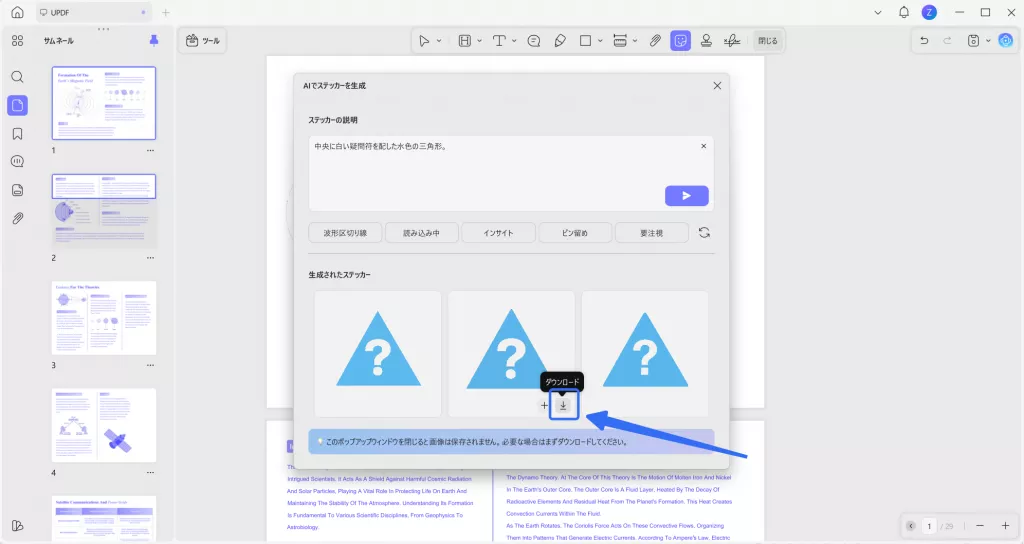Refresh the suggestion chips
1024x544 pixels.
pos(704,232)
